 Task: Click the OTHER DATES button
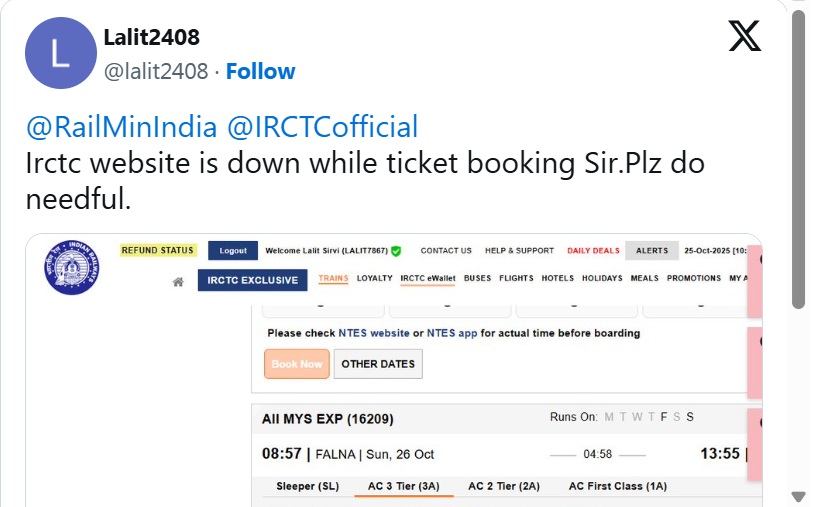378,364
